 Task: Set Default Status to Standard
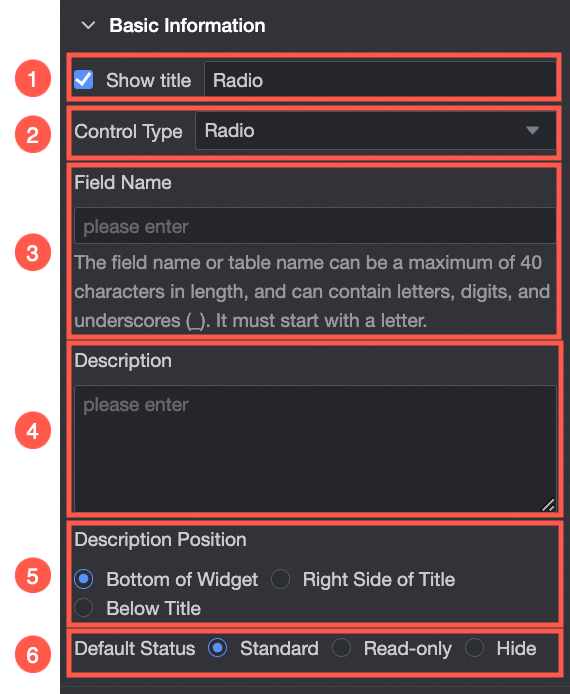coord(217,648)
